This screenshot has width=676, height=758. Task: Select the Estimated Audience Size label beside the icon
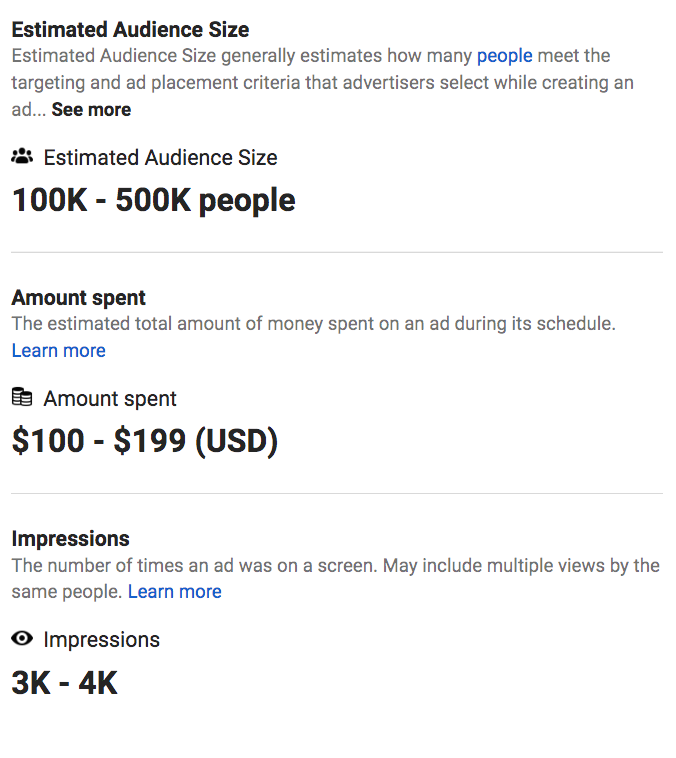pos(160,157)
